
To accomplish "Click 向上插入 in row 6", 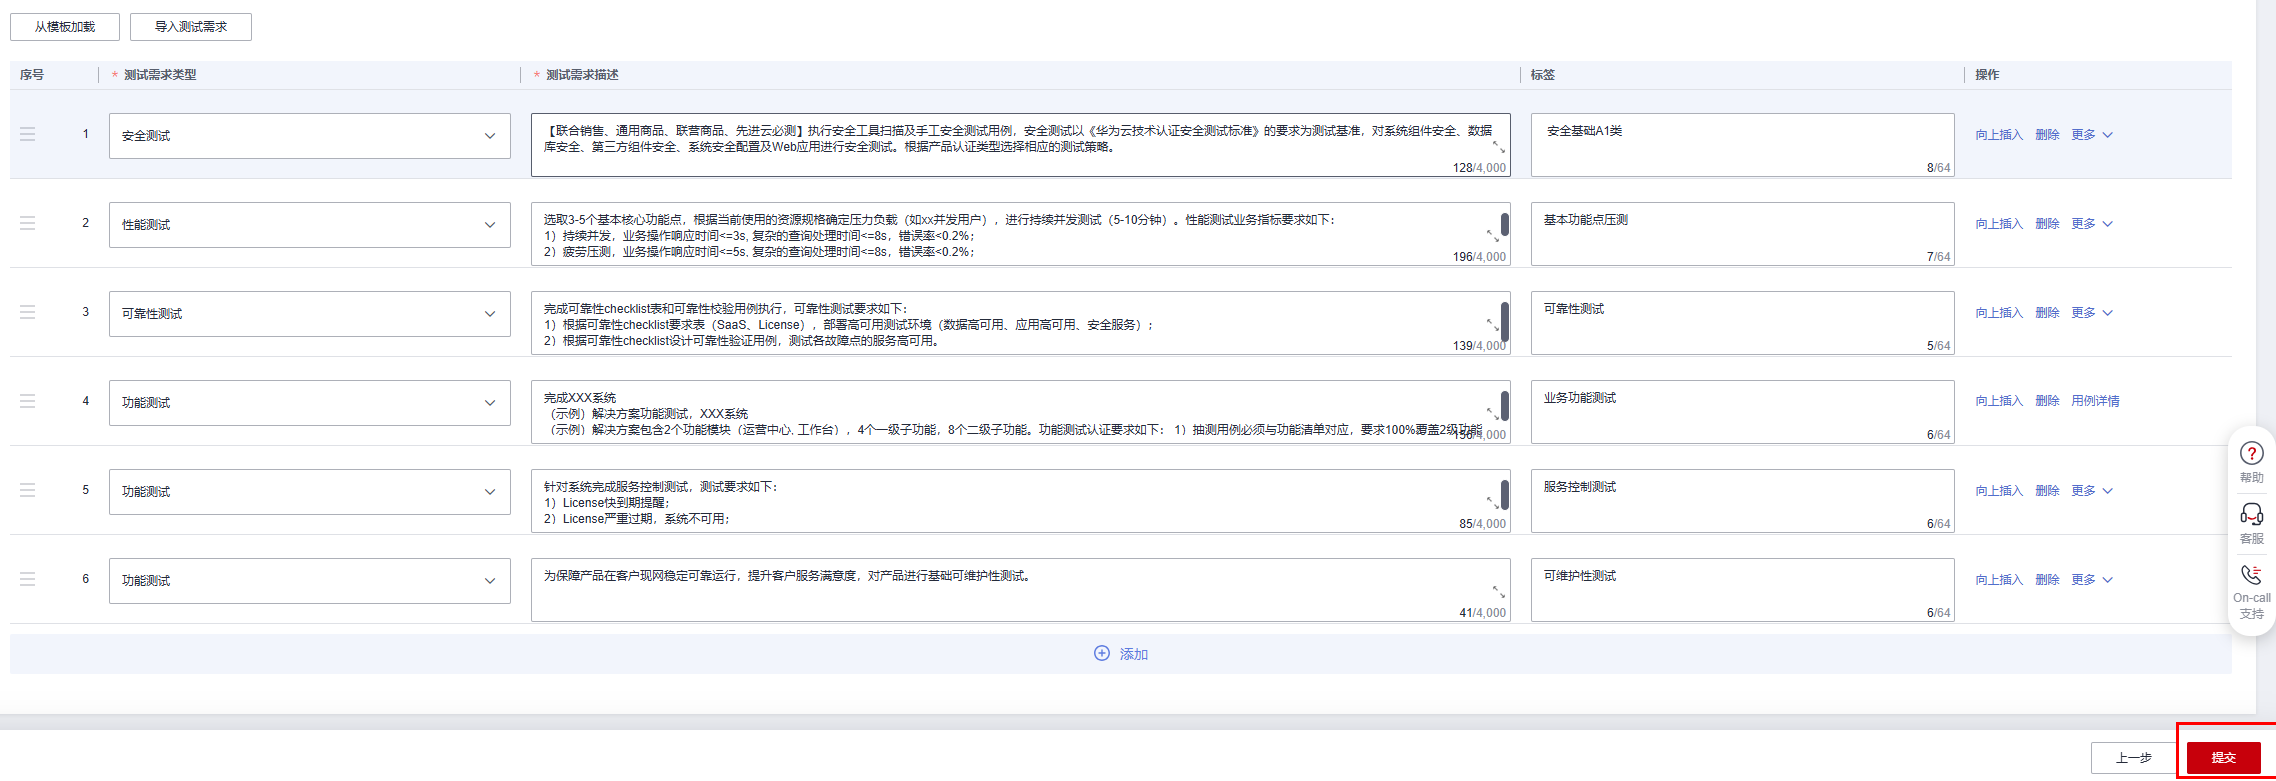I will pyautogui.click(x=1999, y=580).
